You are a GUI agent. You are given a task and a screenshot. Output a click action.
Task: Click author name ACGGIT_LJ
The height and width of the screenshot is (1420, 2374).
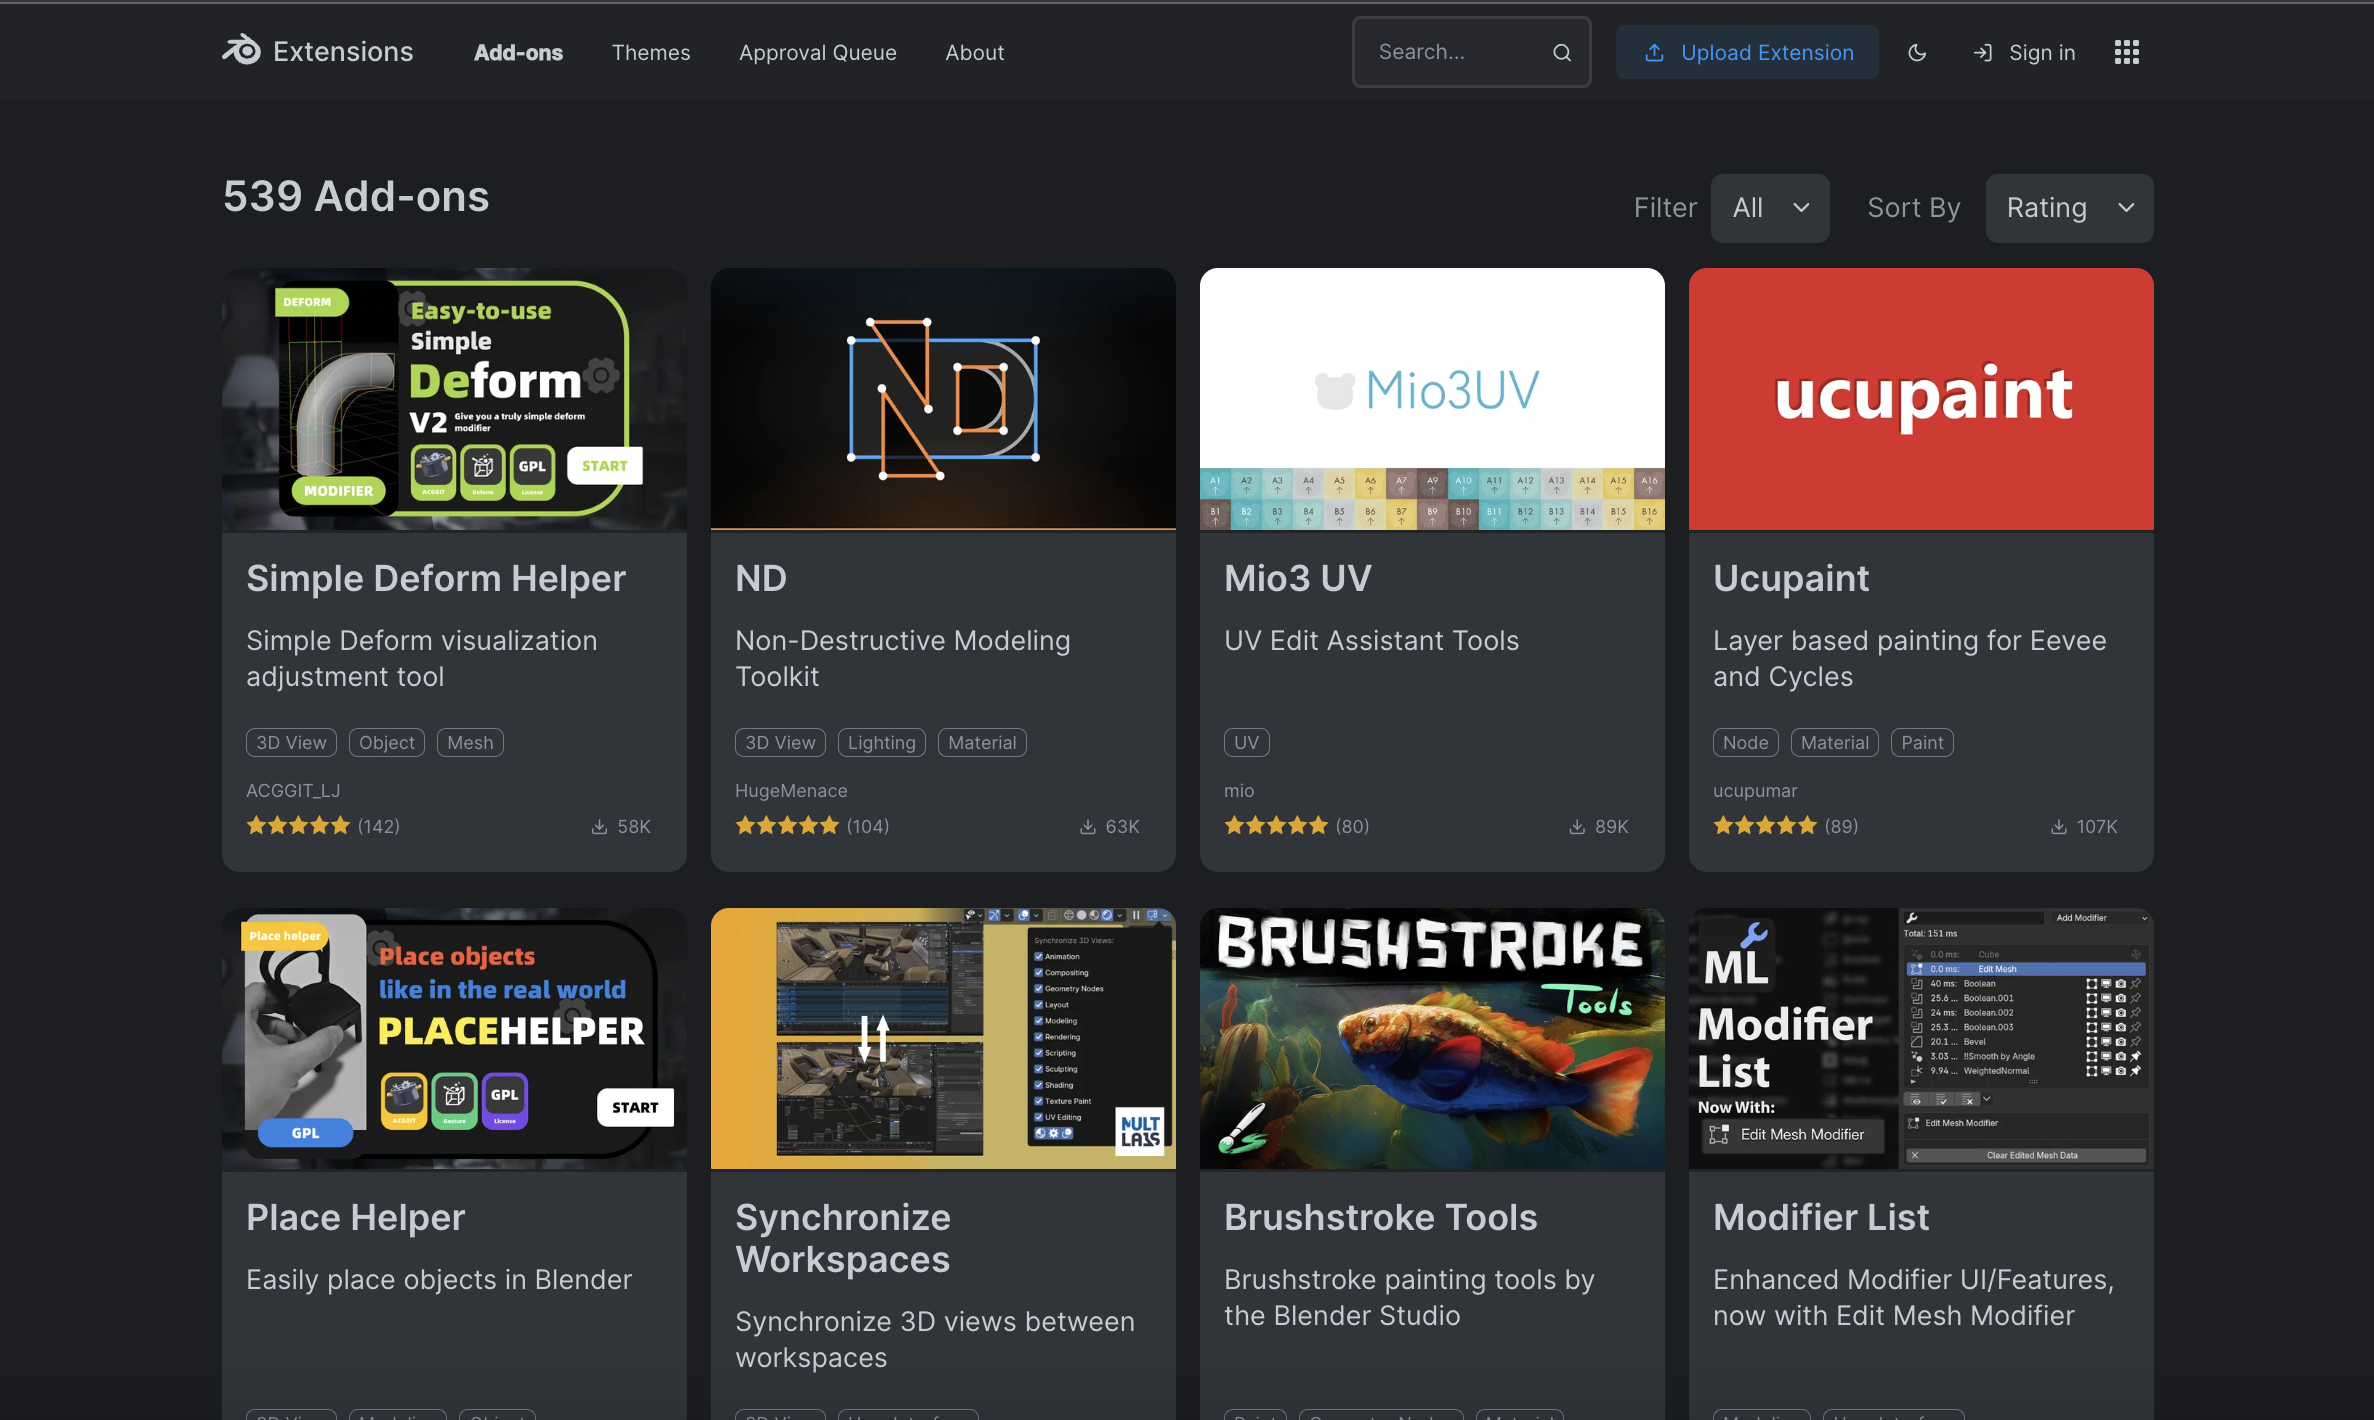pyautogui.click(x=293, y=791)
